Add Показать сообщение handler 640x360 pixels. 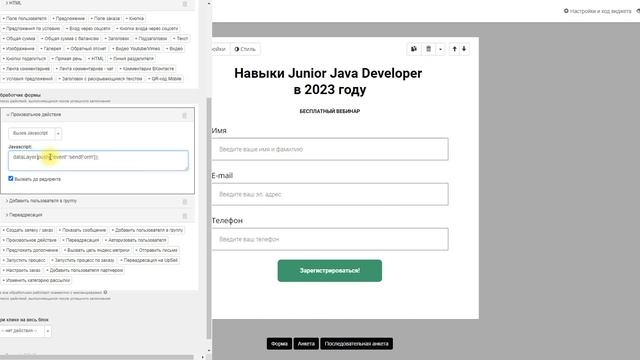[82, 230]
